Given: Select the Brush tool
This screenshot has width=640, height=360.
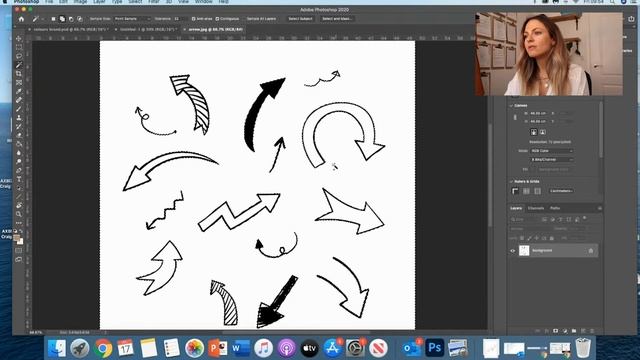Looking at the screenshot, I should coord(19,109).
